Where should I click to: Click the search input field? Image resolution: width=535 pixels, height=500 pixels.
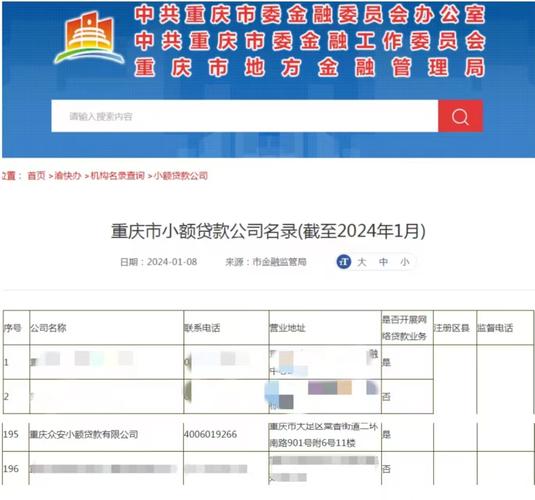[245, 116]
